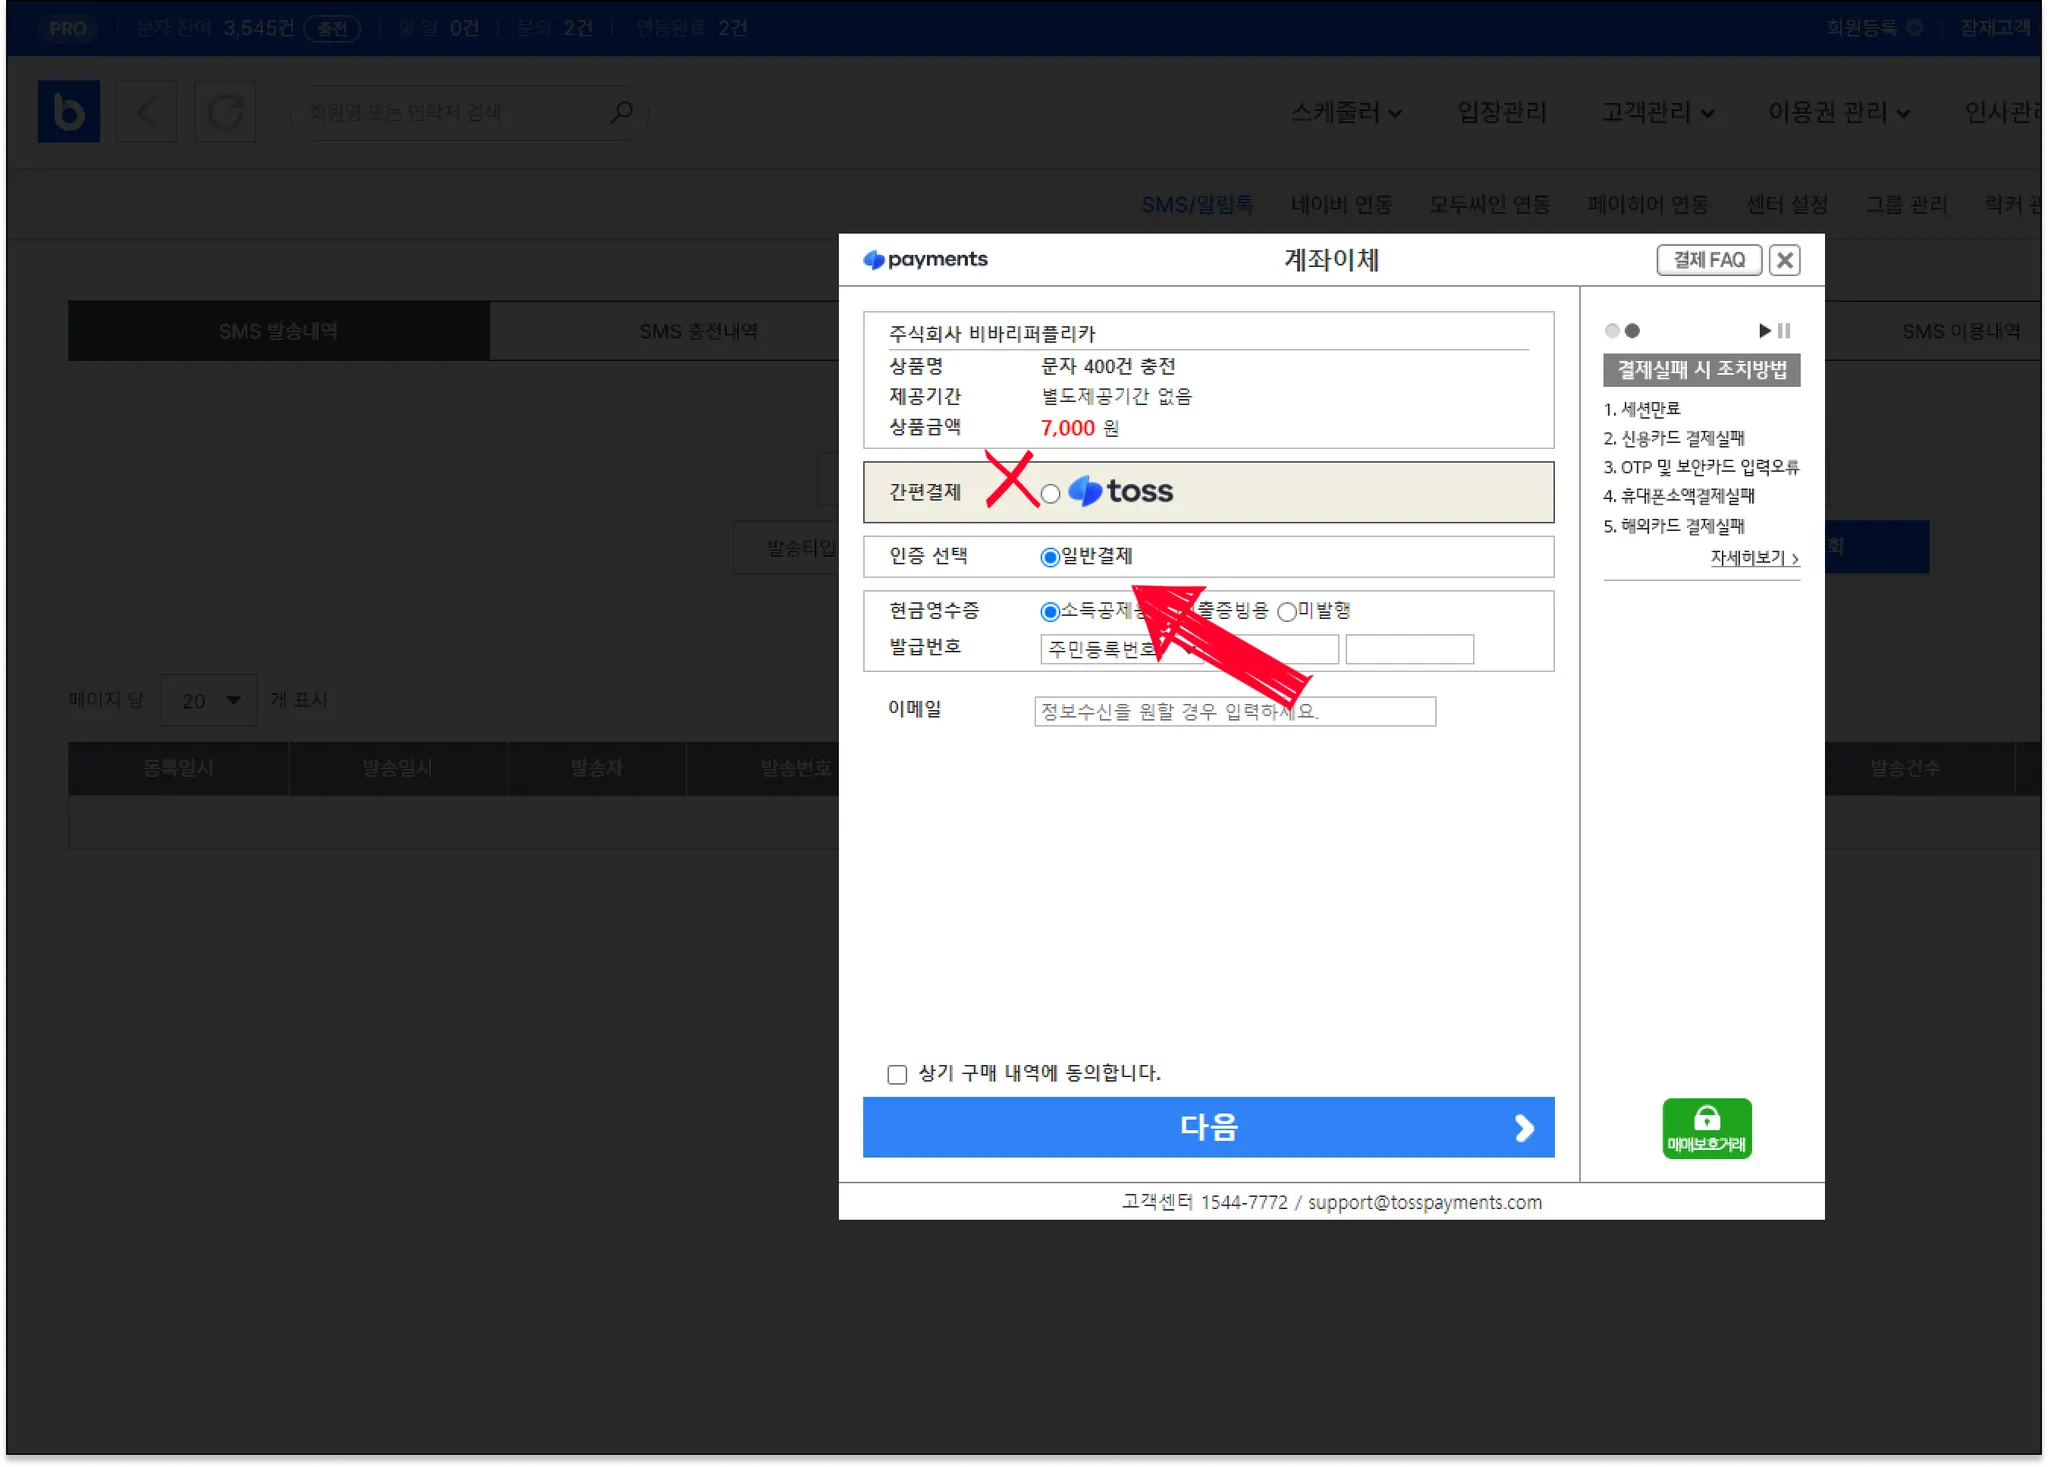Open the page size 20 dropdown
Viewport: 2048px width, 1467px height.
tap(209, 700)
